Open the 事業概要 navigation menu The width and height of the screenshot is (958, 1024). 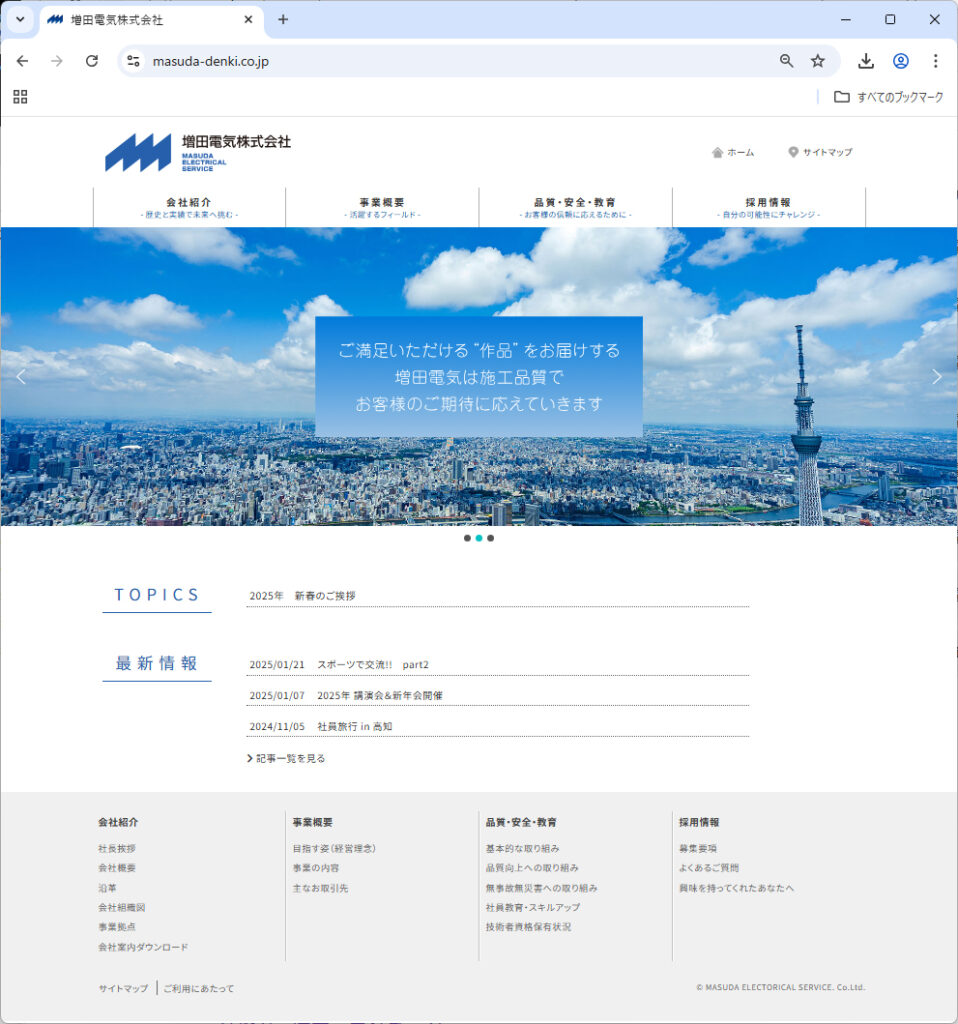pos(382,207)
